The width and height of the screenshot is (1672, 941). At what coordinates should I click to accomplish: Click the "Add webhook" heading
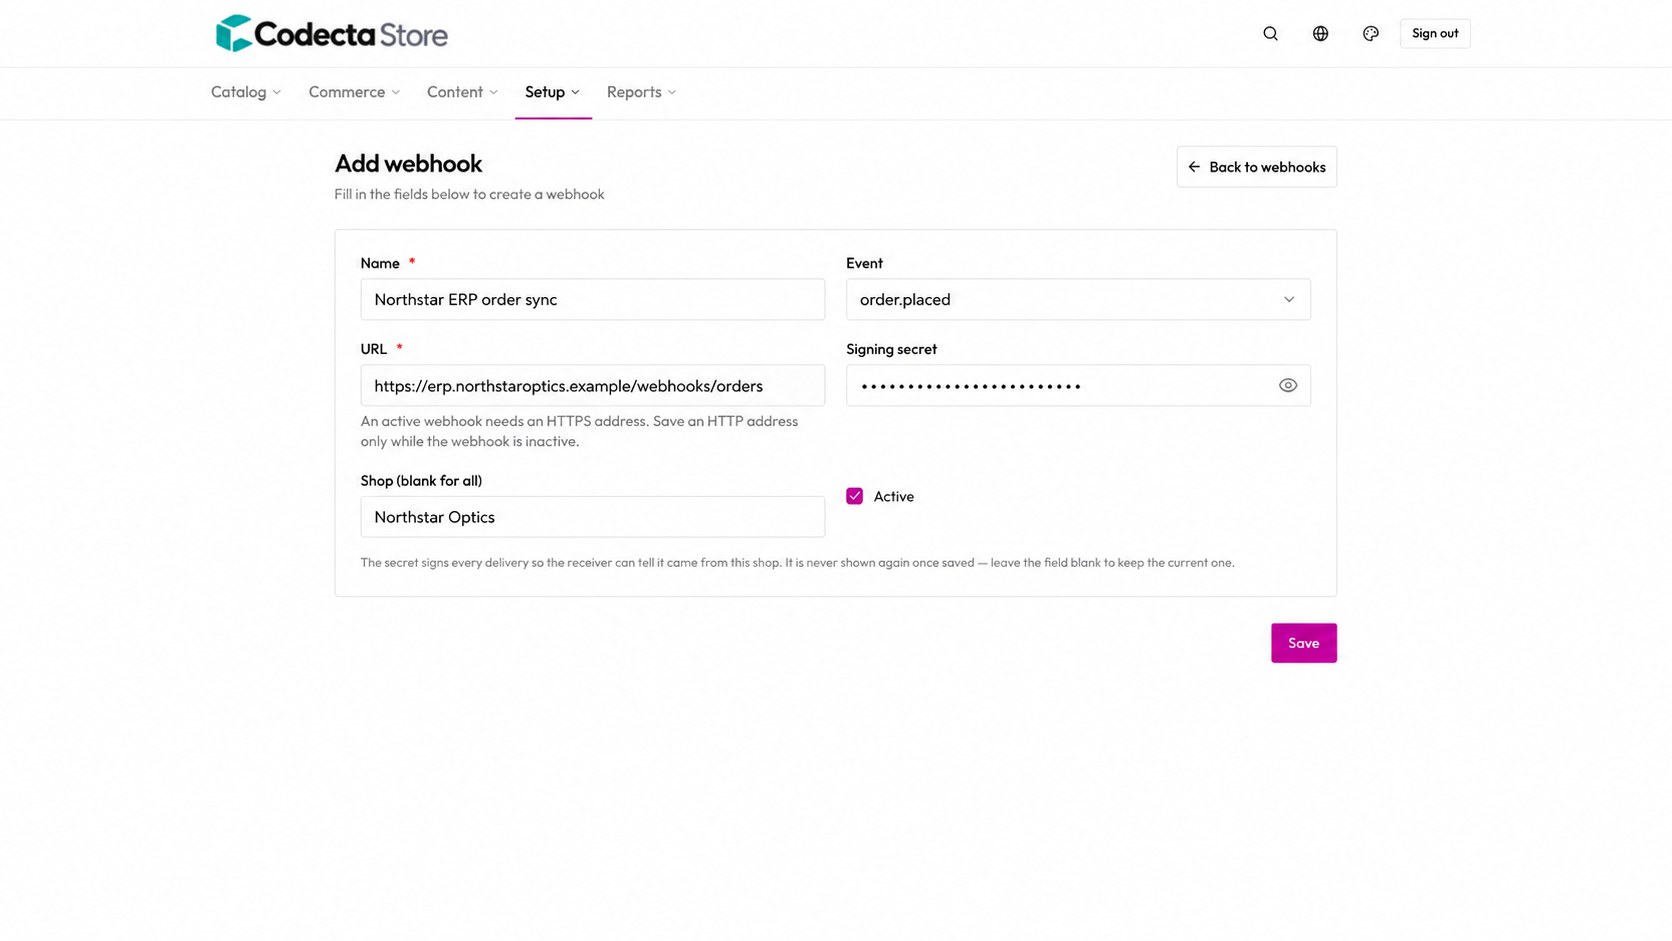click(408, 163)
